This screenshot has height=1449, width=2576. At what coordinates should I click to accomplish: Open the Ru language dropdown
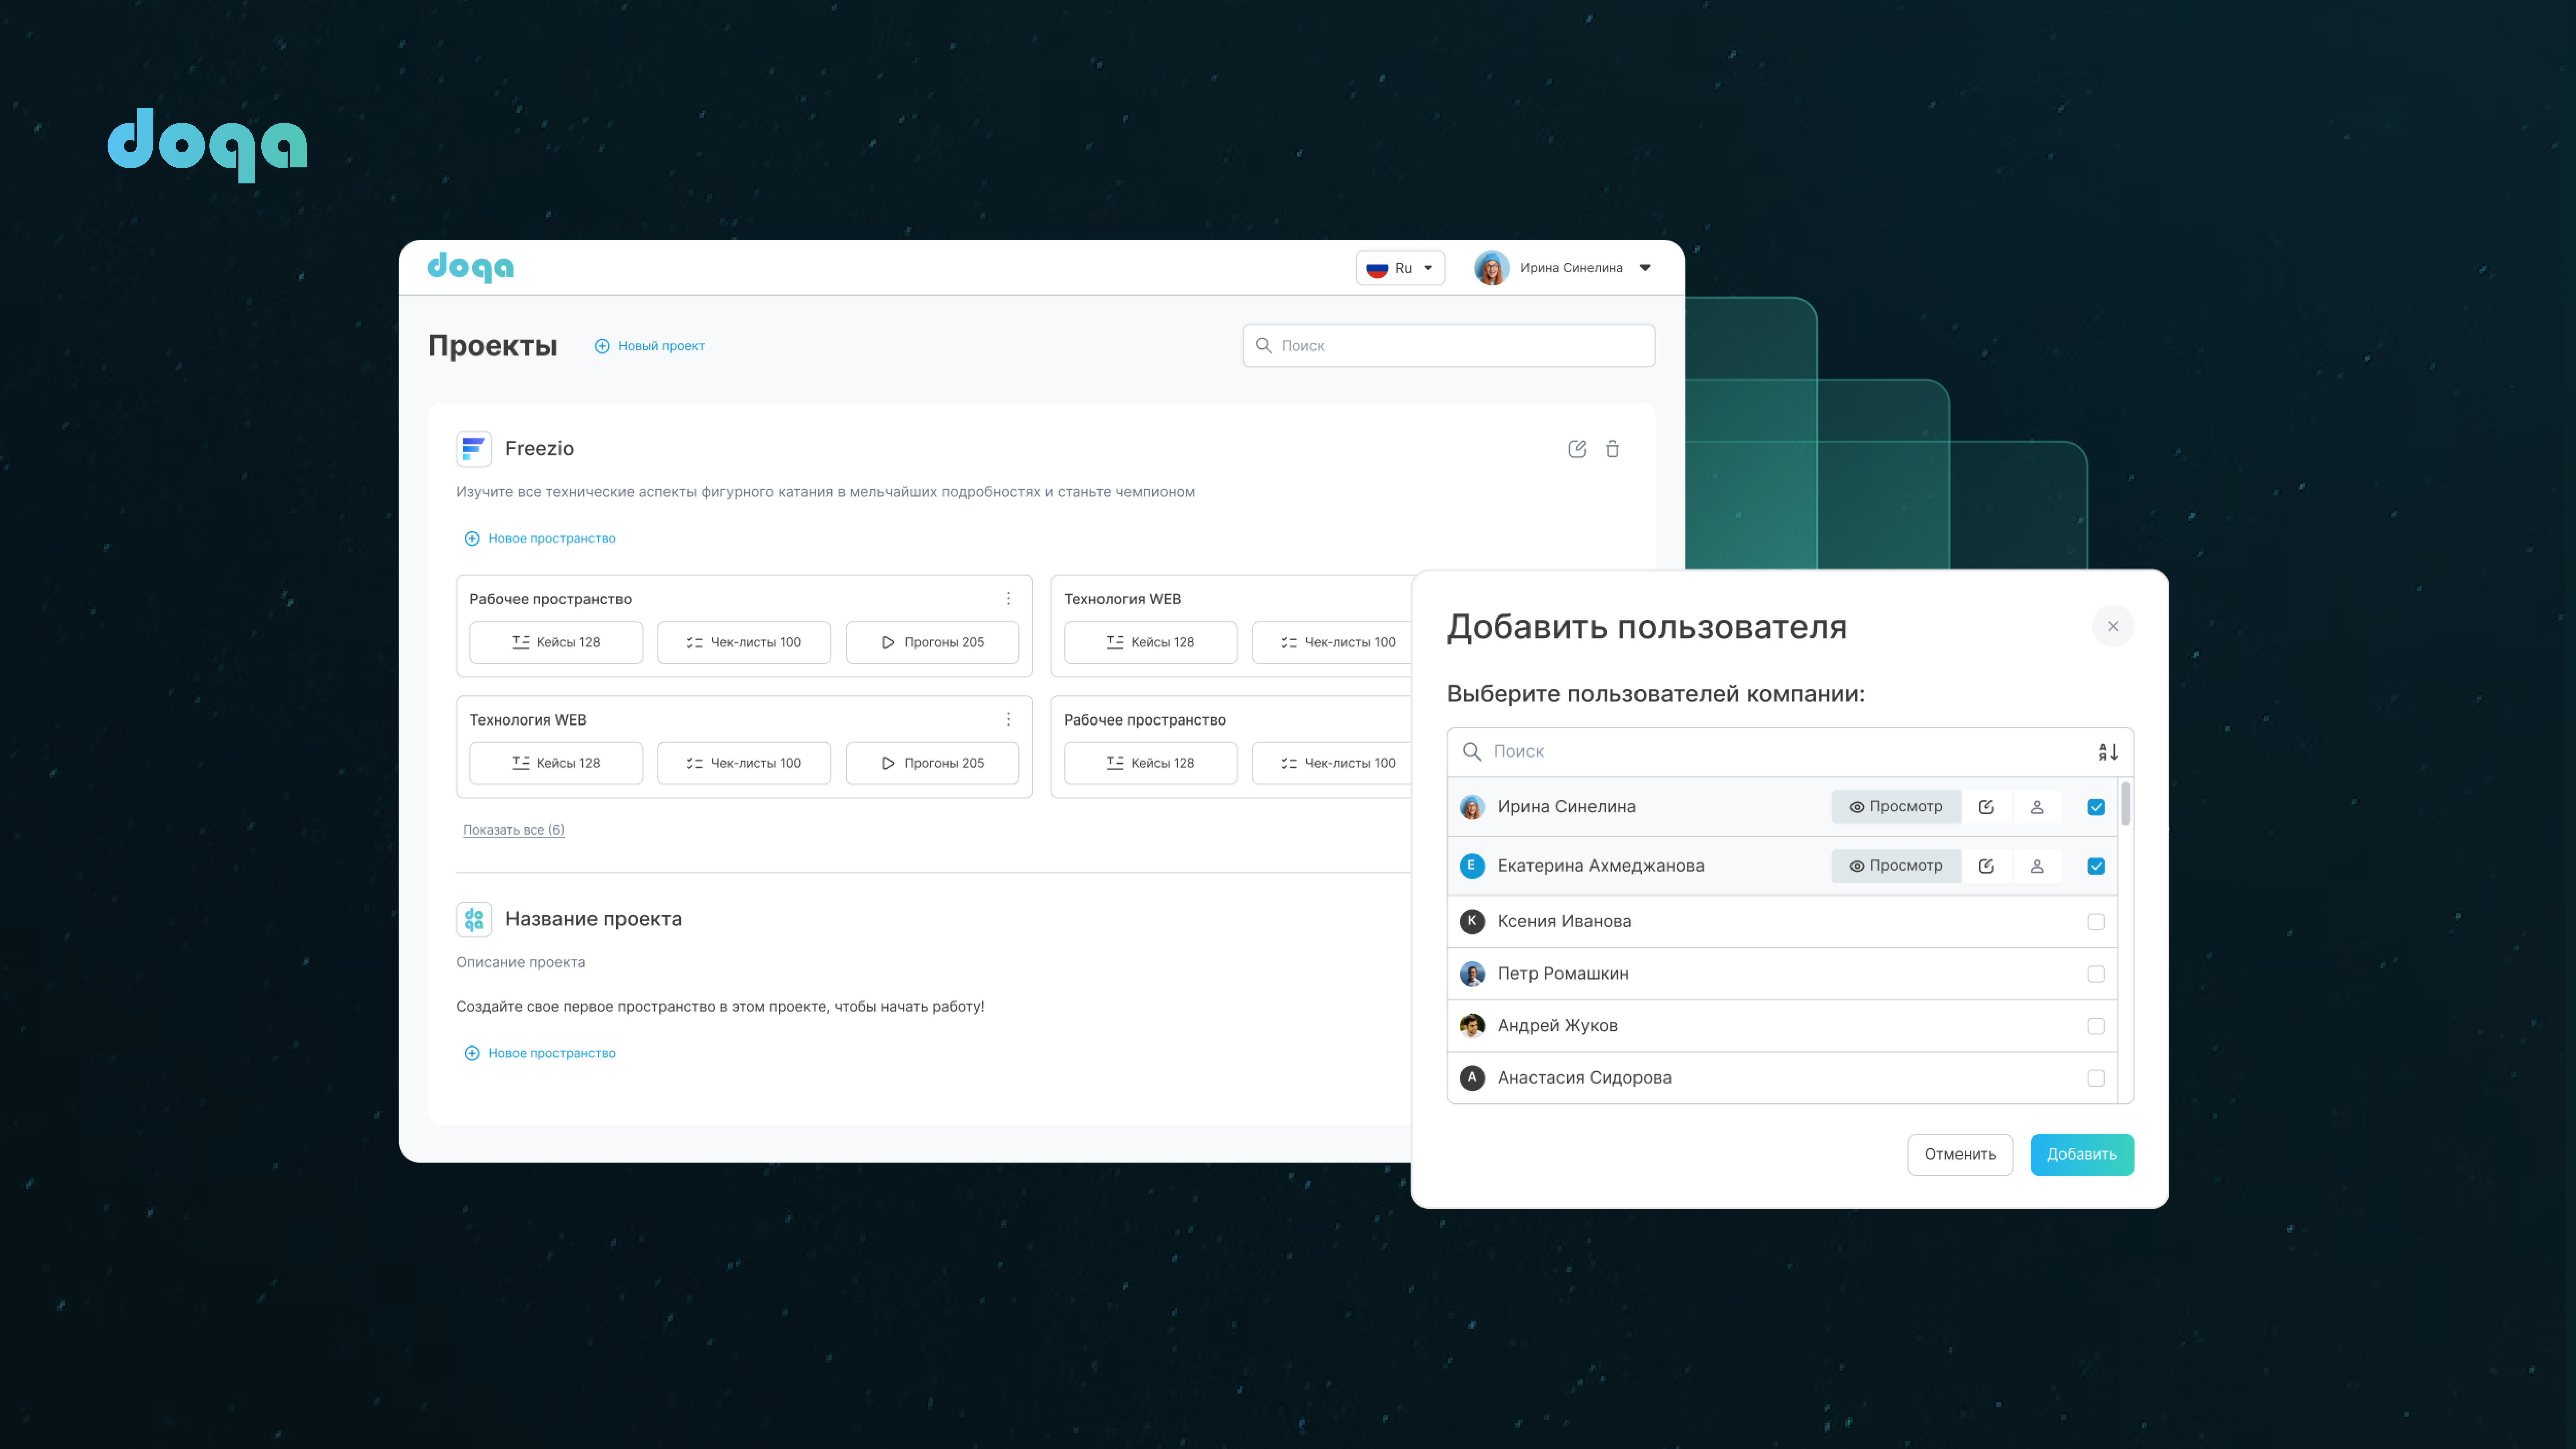[x=1400, y=268]
